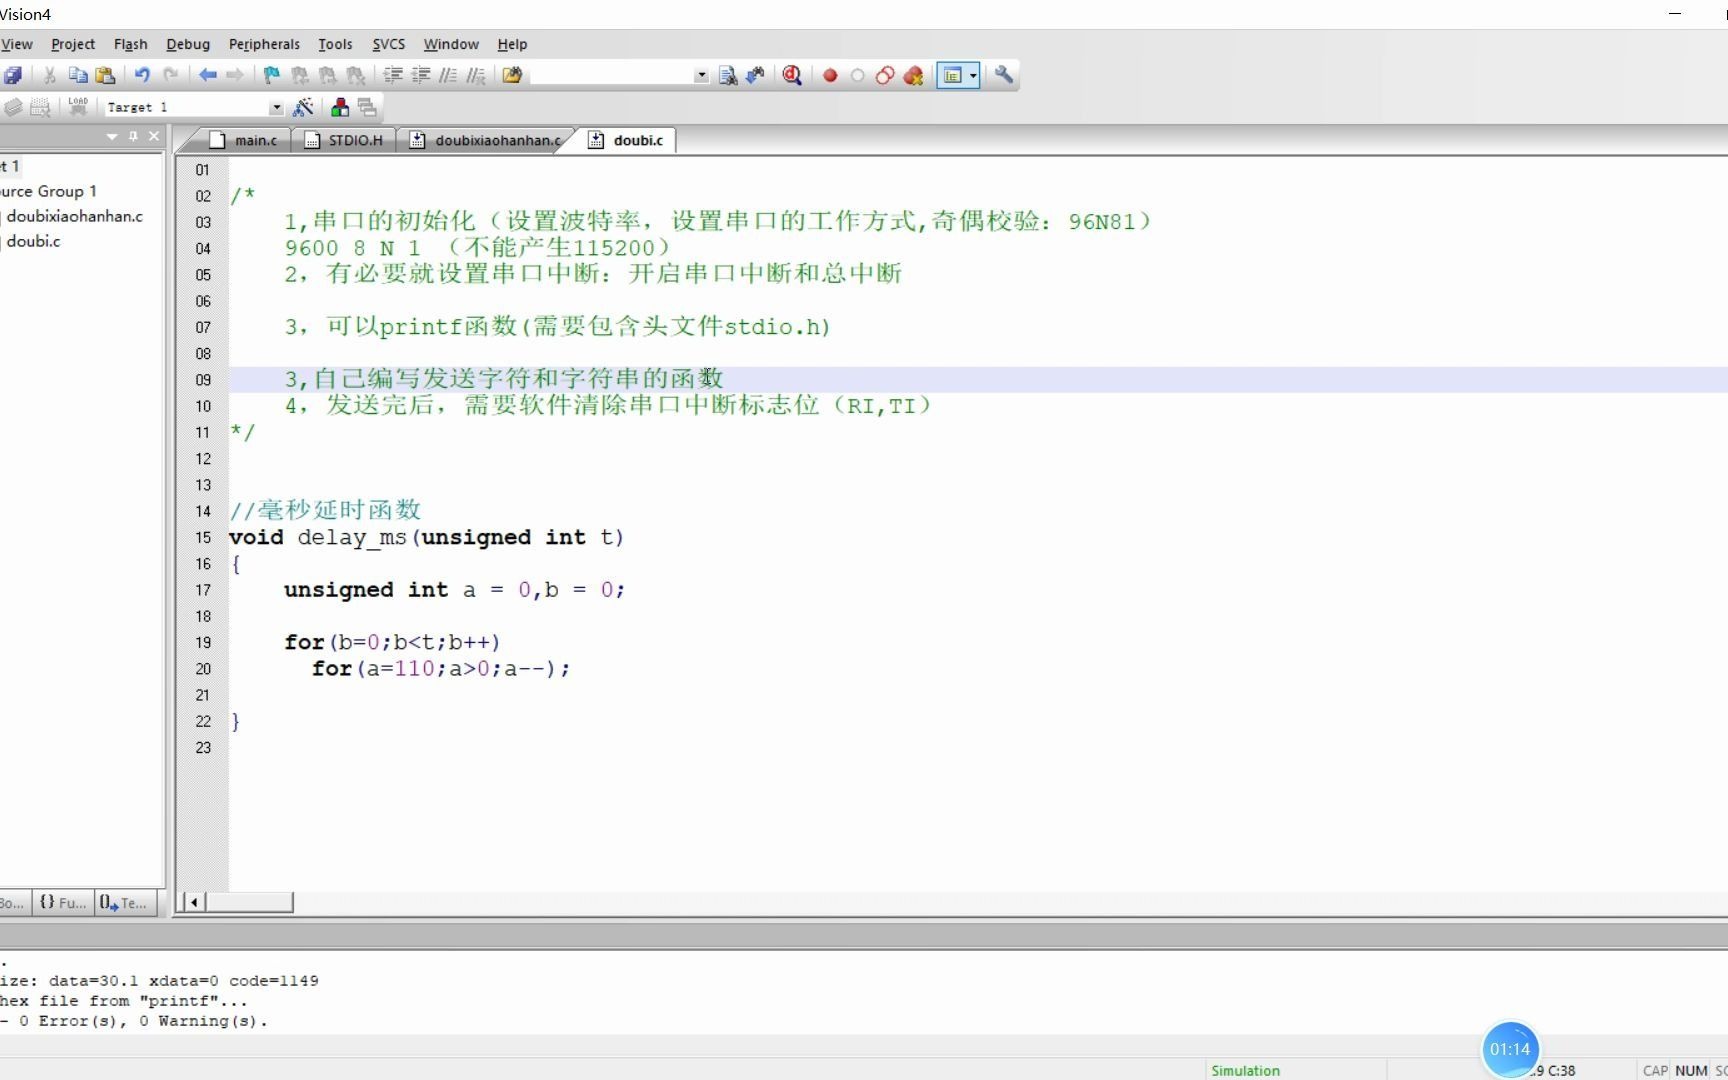Switch to the STDIO.H tab
1728x1080 pixels.
click(x=345, y=140)
